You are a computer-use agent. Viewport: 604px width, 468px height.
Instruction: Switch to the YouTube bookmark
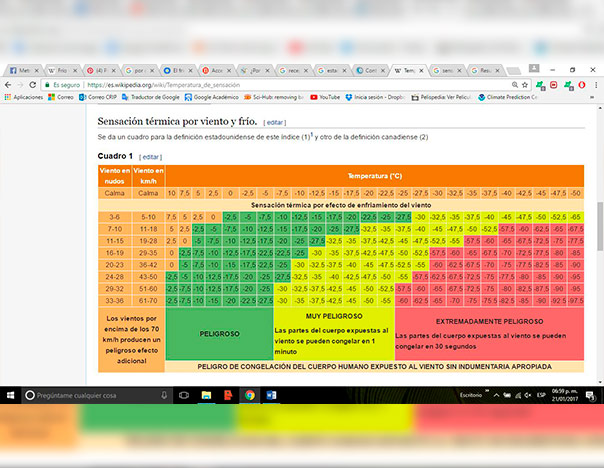[325, 98]
